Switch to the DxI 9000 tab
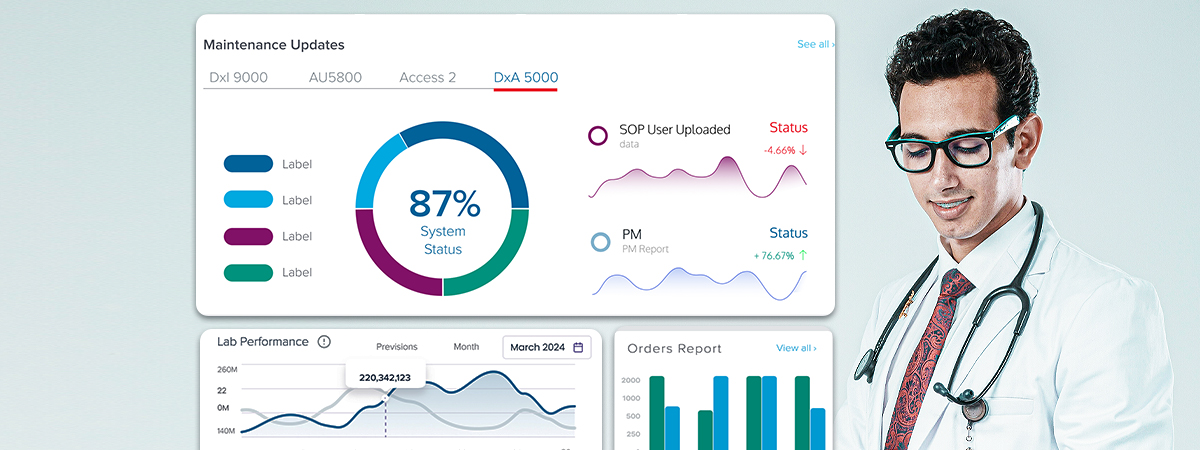The width and height of the screenshot is (1200, 450). [238, 77]
